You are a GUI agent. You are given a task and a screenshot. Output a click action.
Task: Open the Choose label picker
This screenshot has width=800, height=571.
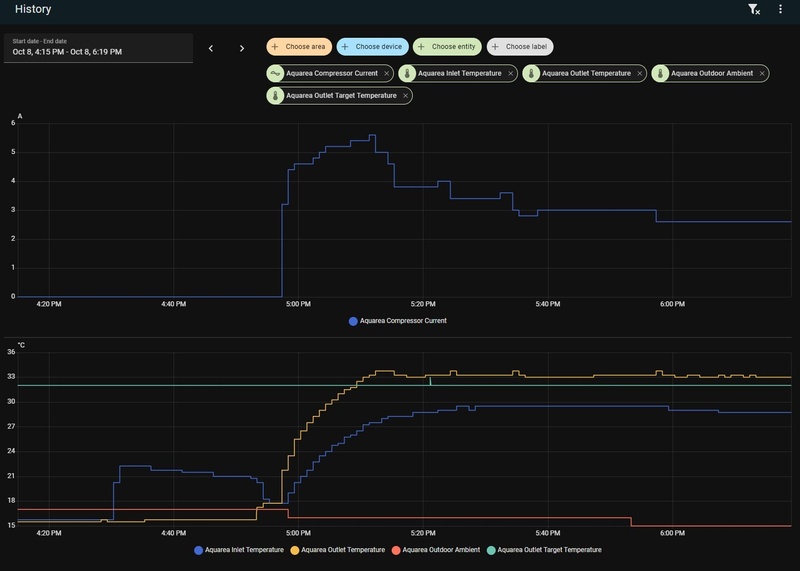520,46
